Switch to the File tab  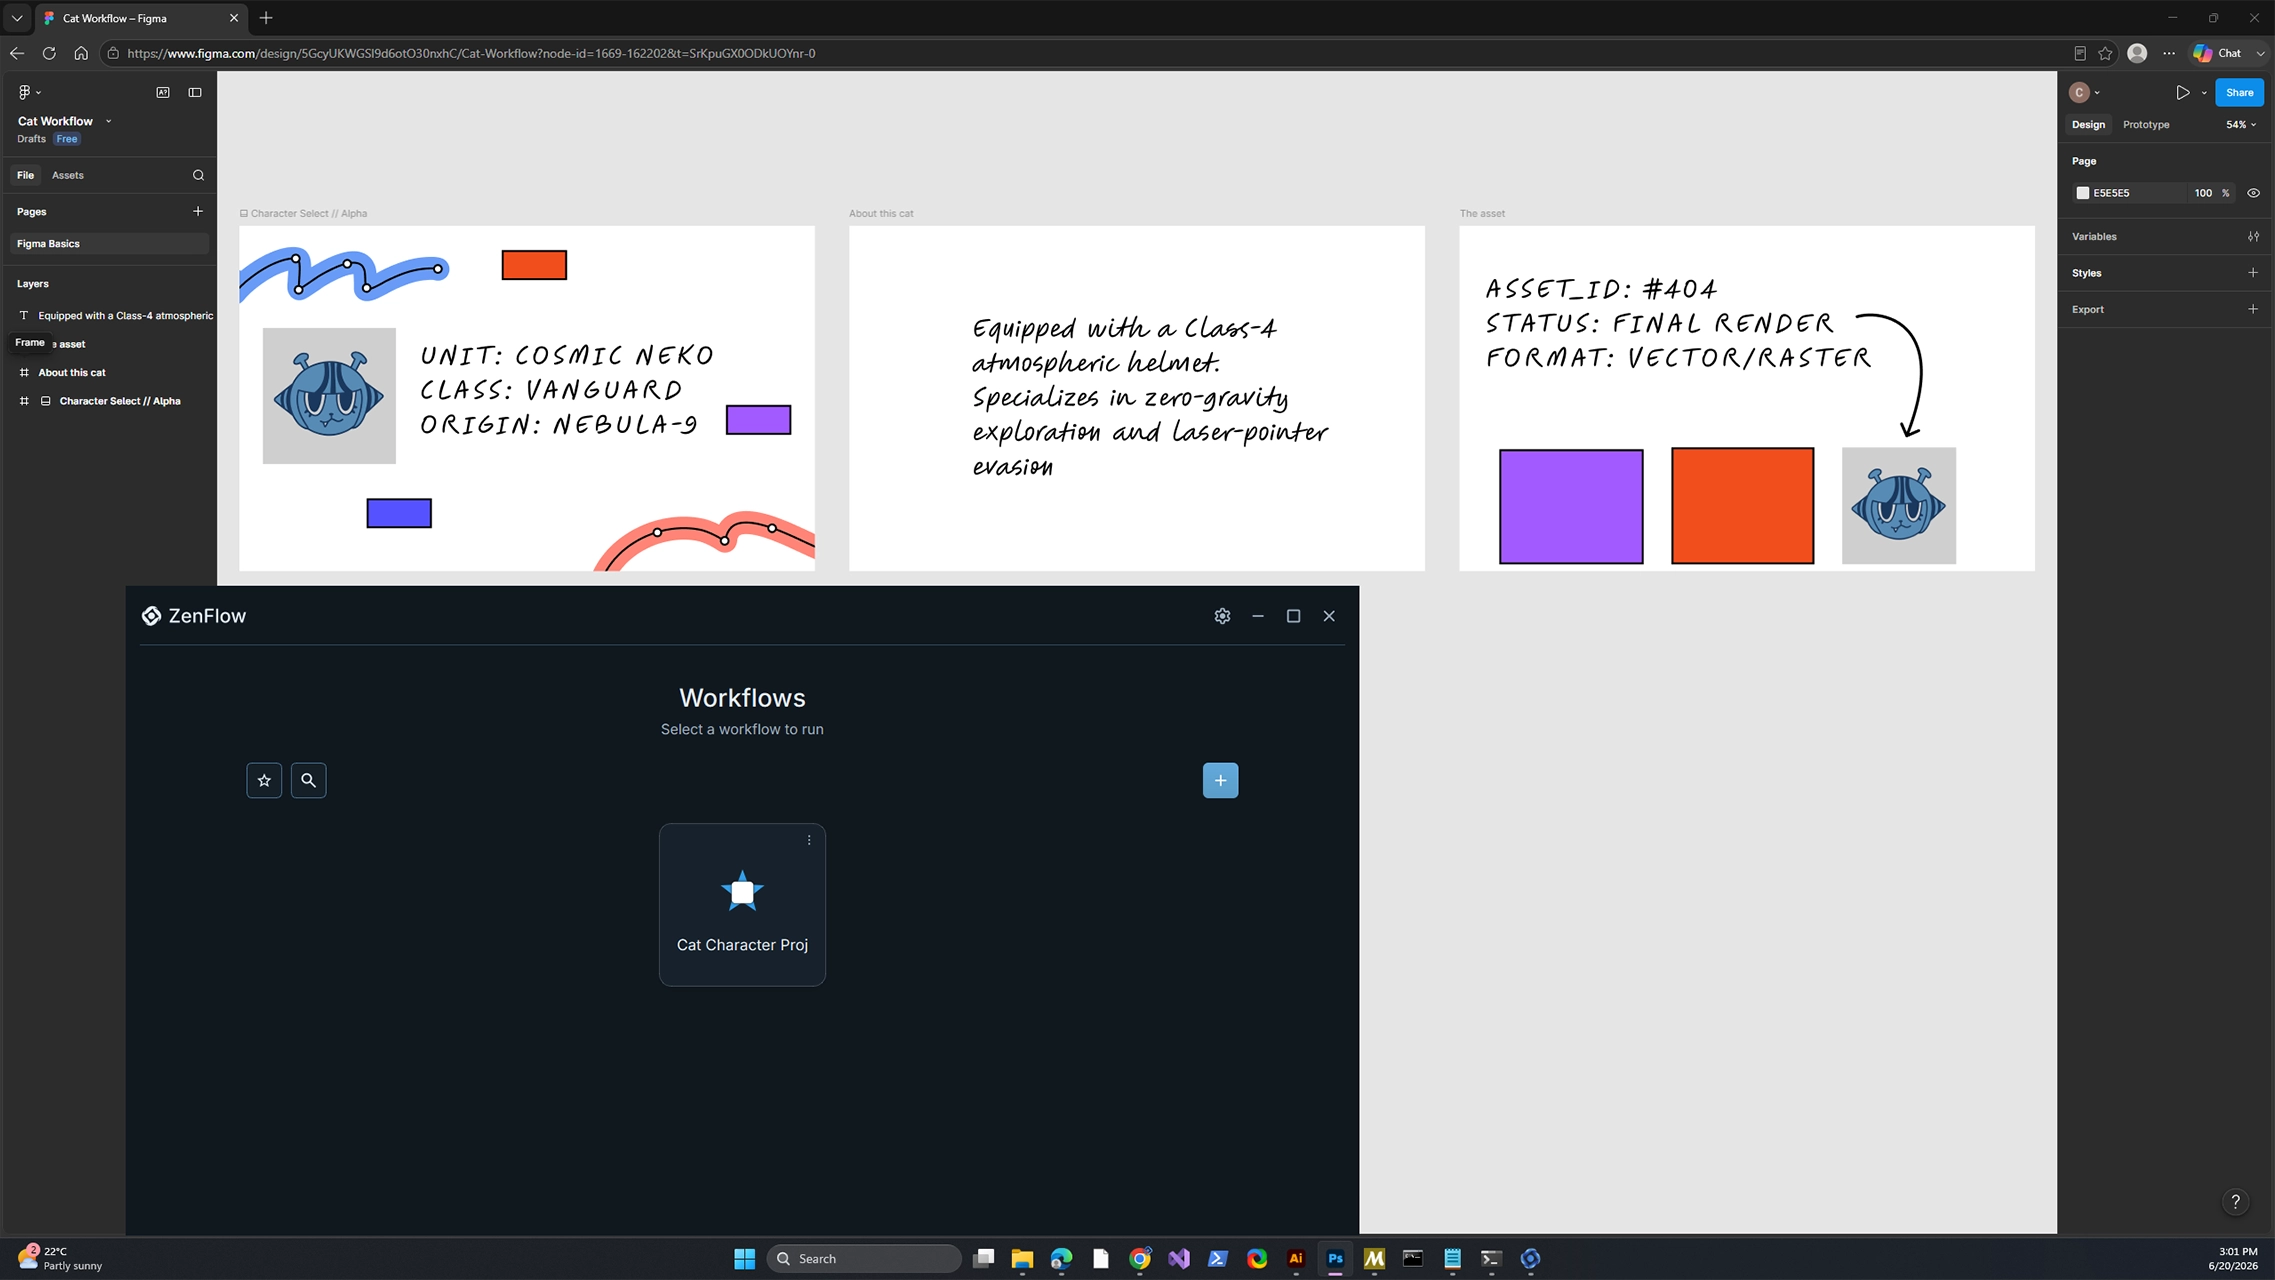[25, 175]
